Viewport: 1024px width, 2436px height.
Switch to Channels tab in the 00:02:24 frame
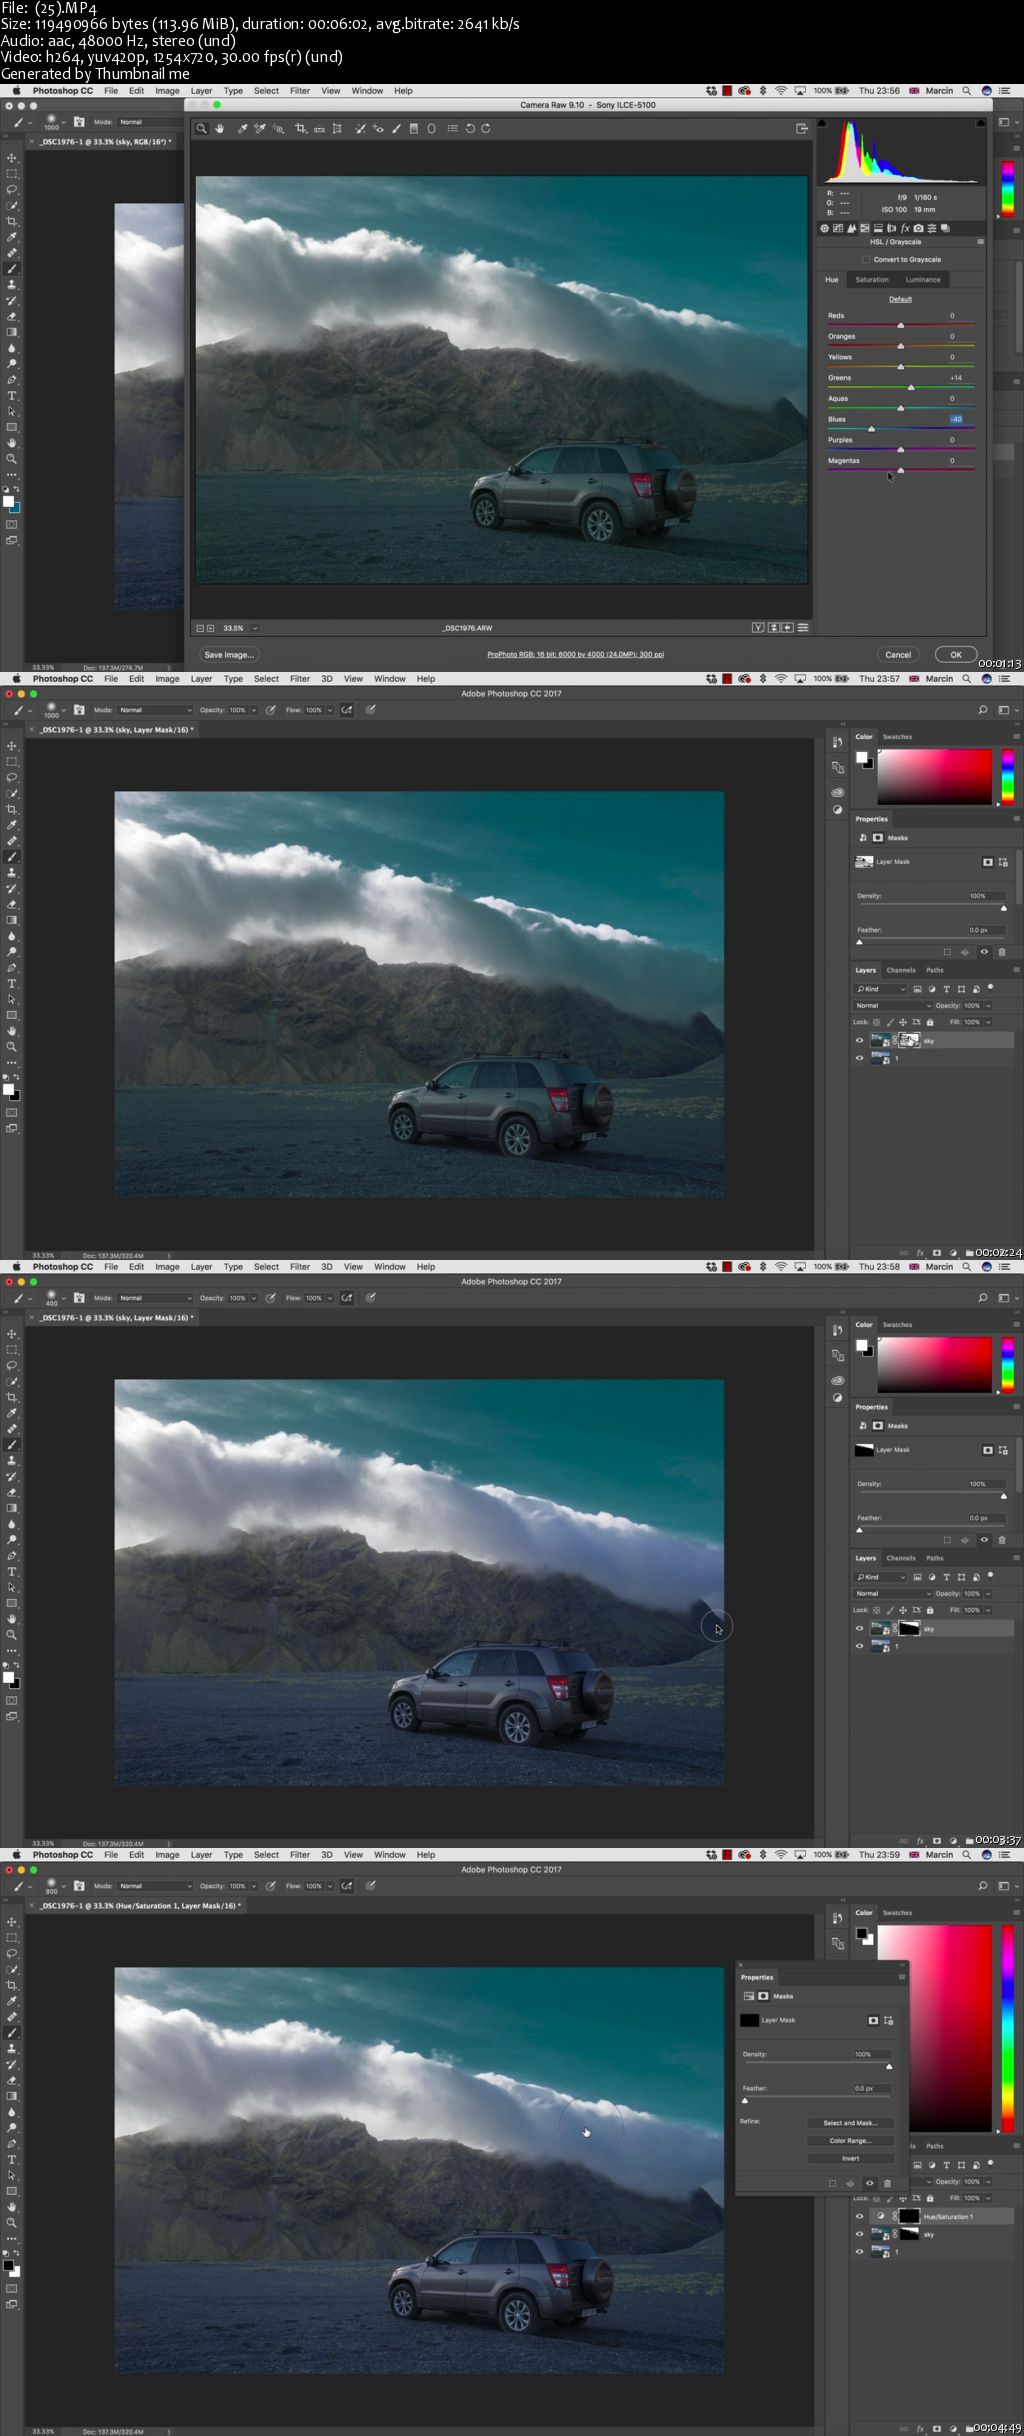(901, 970)
